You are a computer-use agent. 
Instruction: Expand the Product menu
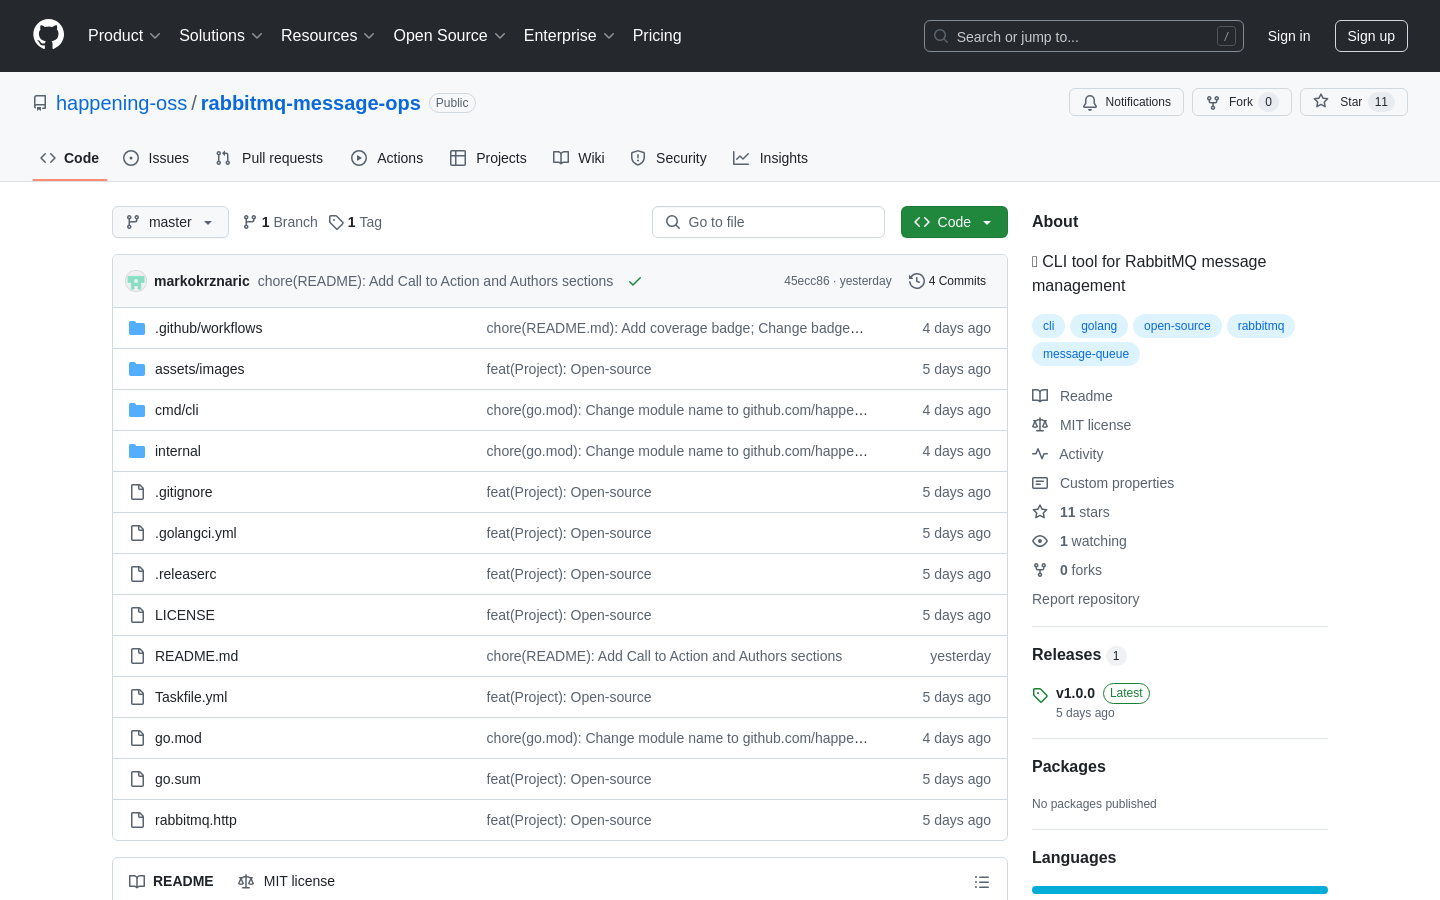(x=124, y=36)
